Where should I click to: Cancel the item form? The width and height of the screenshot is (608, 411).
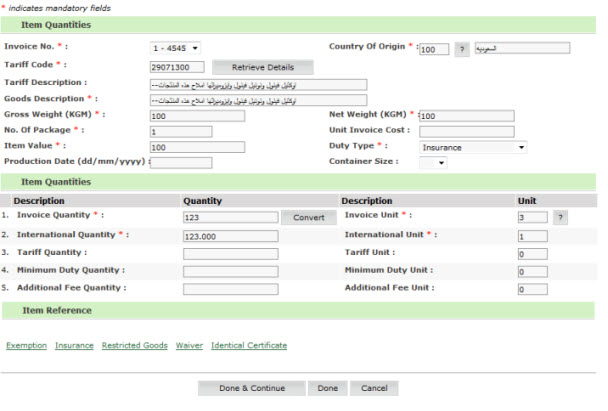(x=374, y=388)
